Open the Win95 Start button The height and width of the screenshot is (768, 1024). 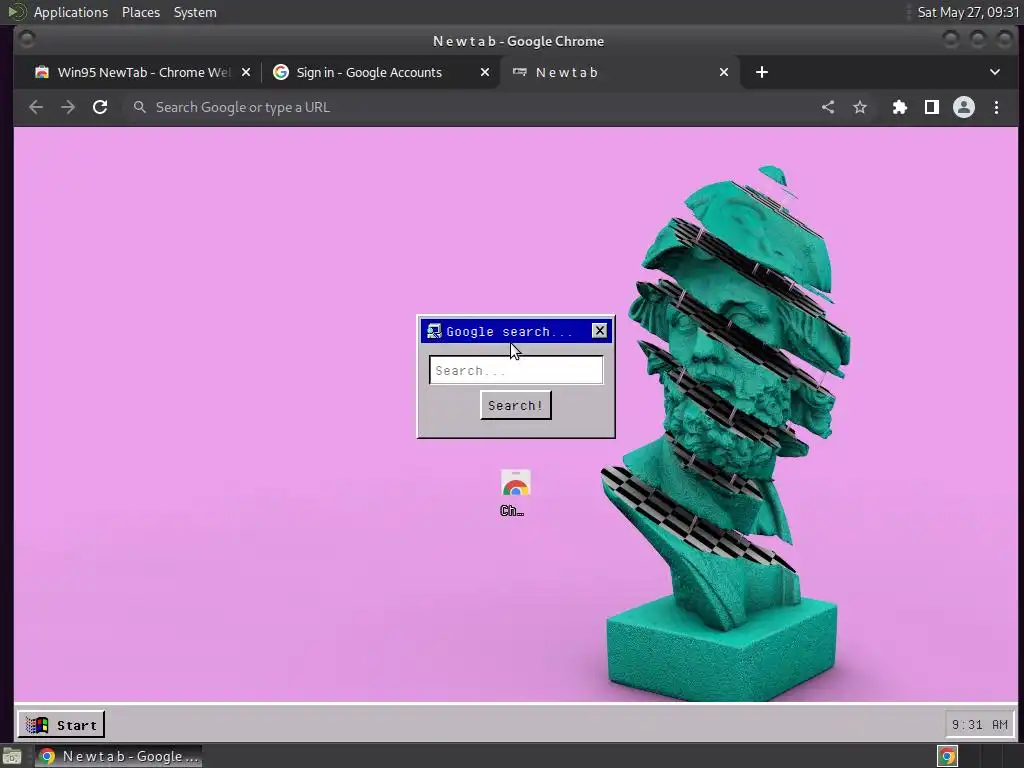[61, 724]
